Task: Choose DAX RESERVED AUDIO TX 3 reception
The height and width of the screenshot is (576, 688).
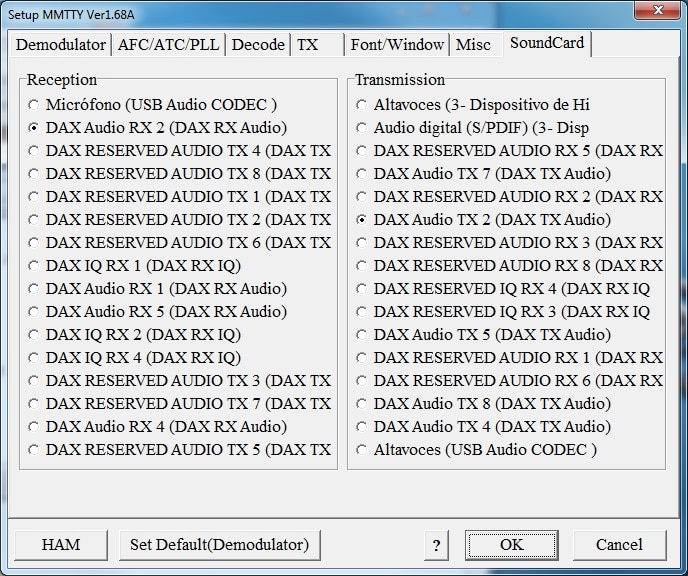Action: (179, 381)
